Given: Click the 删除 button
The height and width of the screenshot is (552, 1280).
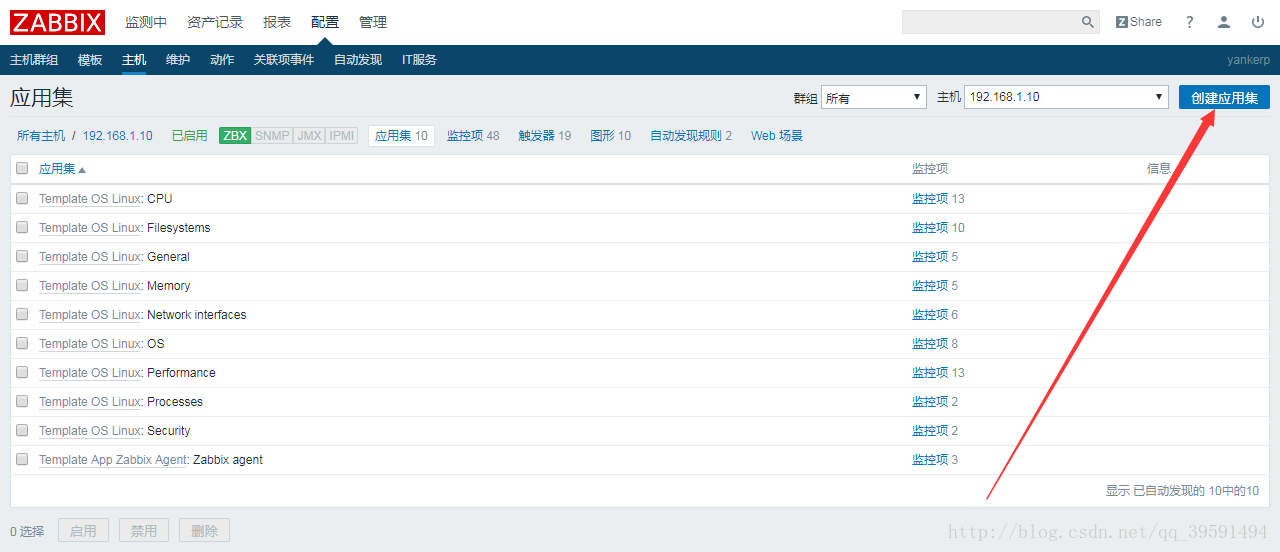Looking at the screenshot, I should (x=205, y=531).
